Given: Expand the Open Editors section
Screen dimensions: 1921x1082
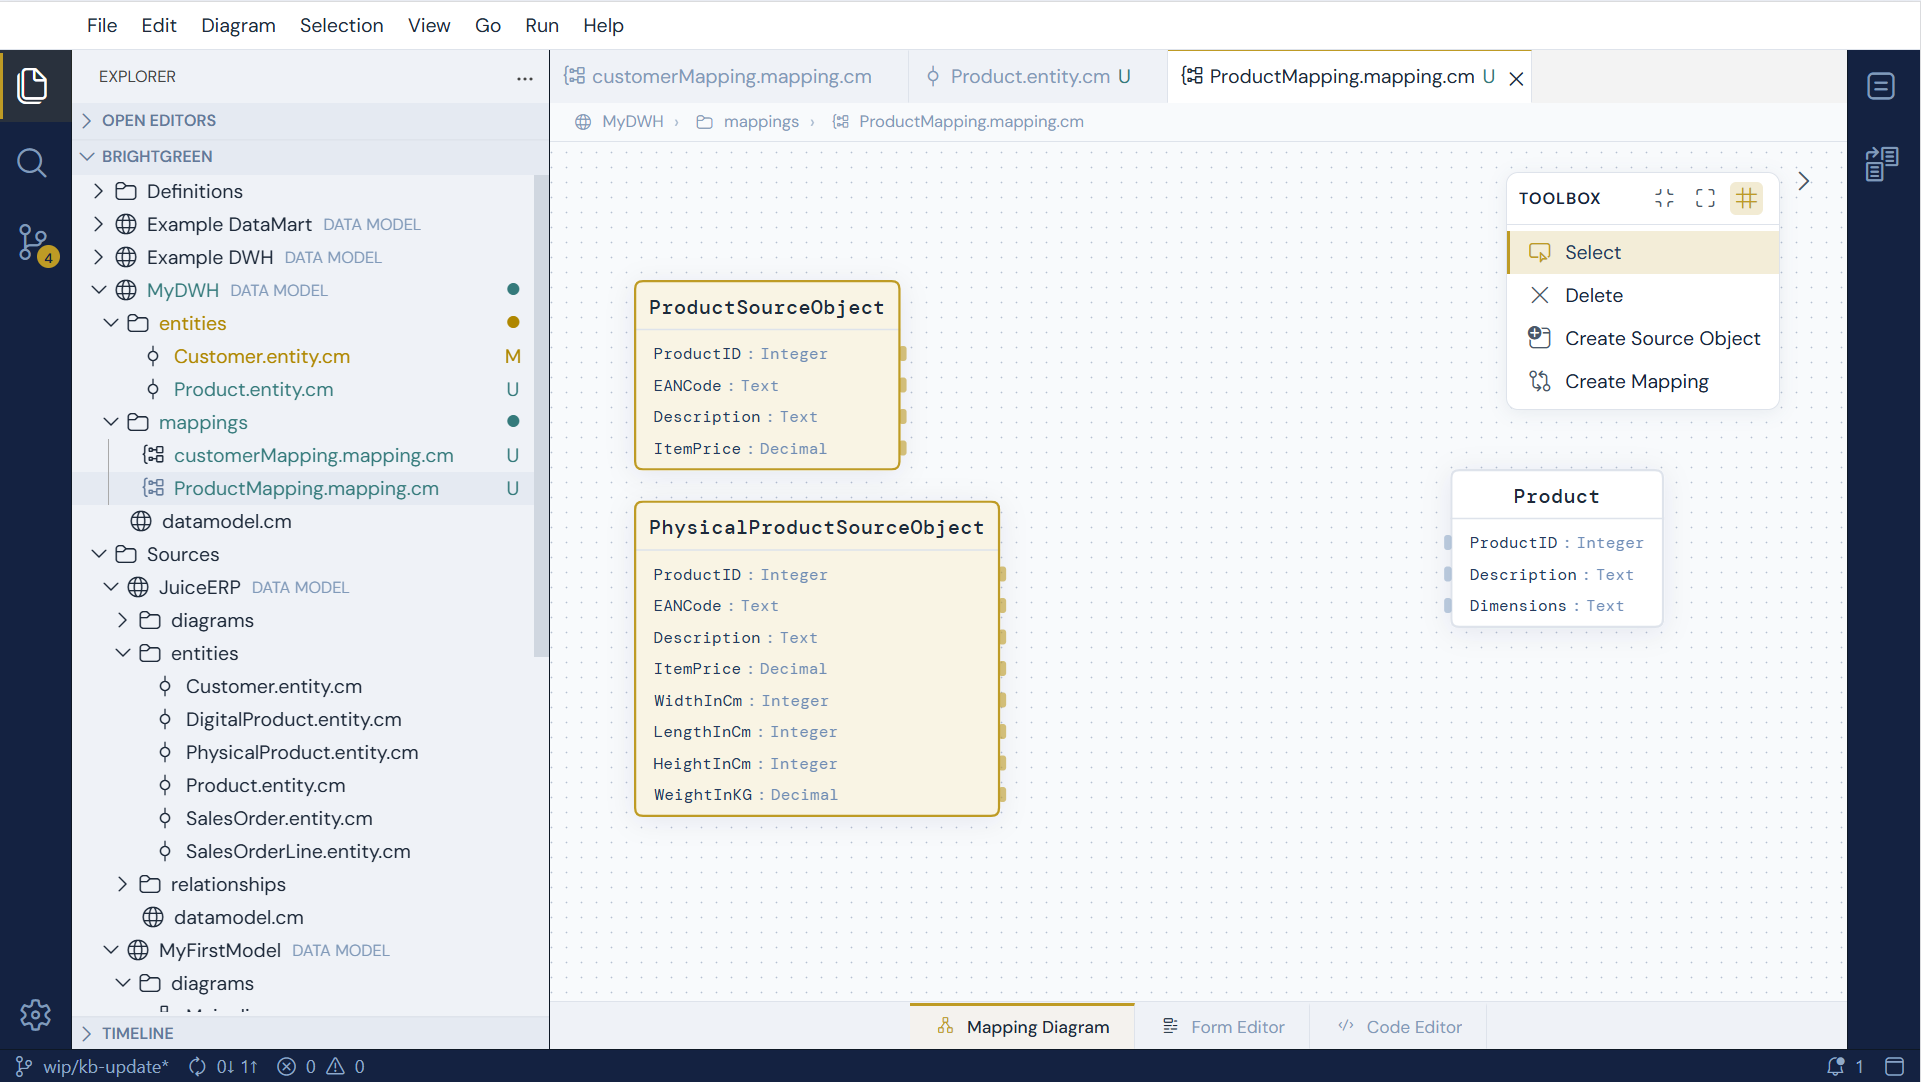Looking at the screenshot, I should tap(310, 121).
